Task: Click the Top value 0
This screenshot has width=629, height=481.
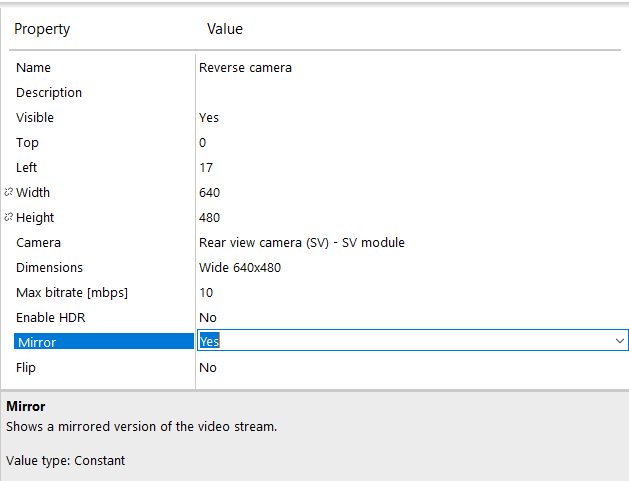Action: (203, 142)
